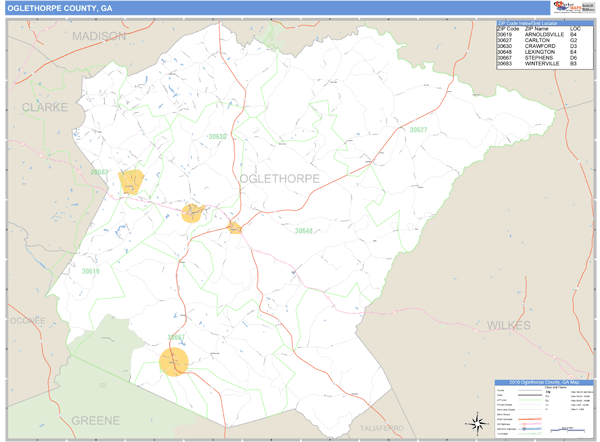Click the blue Interstate Highways sample in the legend
Screen dimensions: 600x442
[530, 429]
